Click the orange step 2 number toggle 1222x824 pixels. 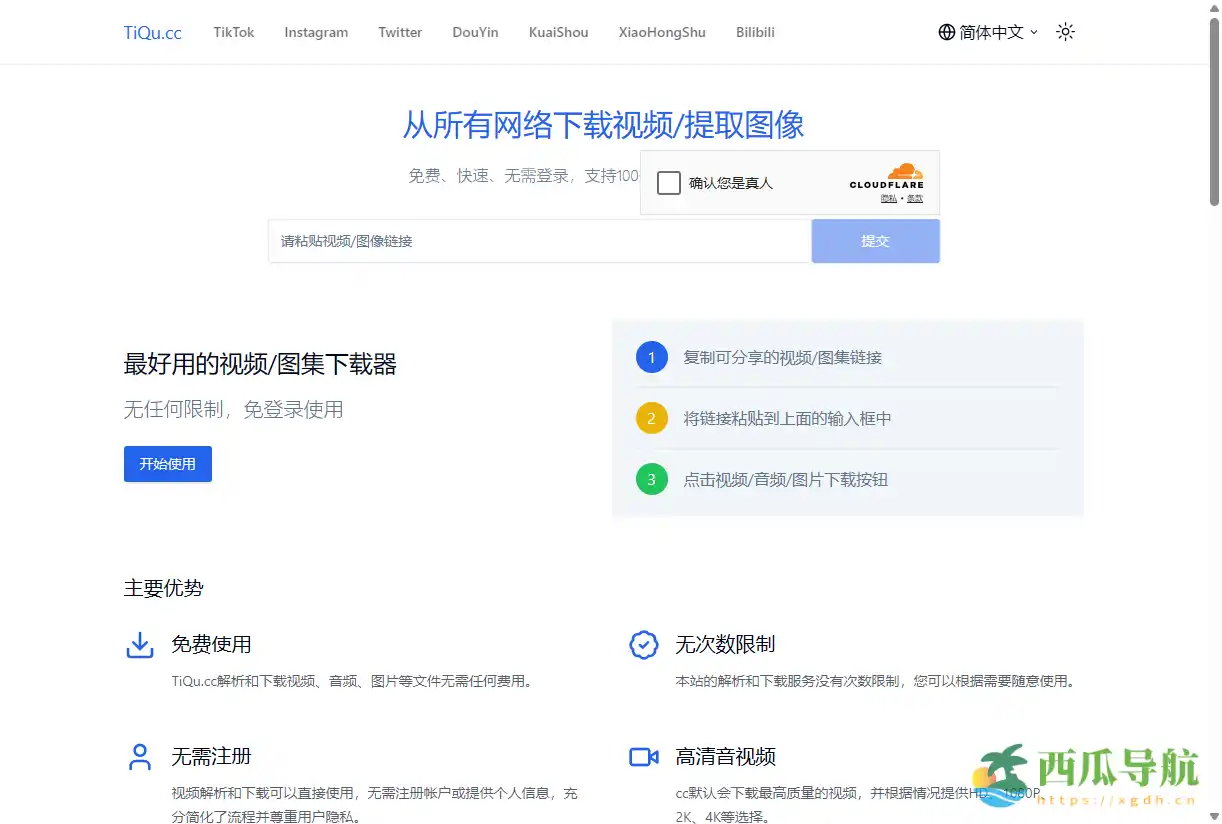click(x=652, y=418)
